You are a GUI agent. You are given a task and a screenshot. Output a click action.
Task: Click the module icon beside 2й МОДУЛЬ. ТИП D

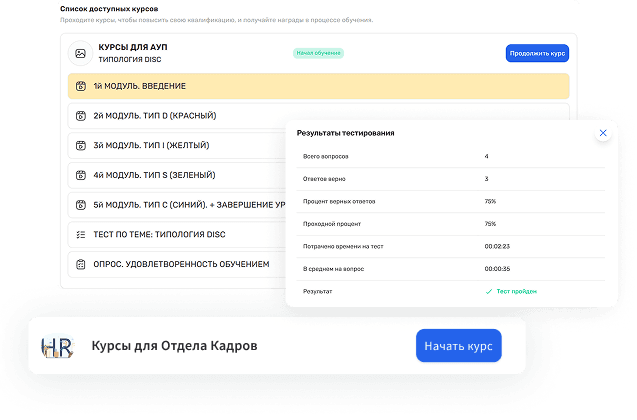click(x=81, y=116)
